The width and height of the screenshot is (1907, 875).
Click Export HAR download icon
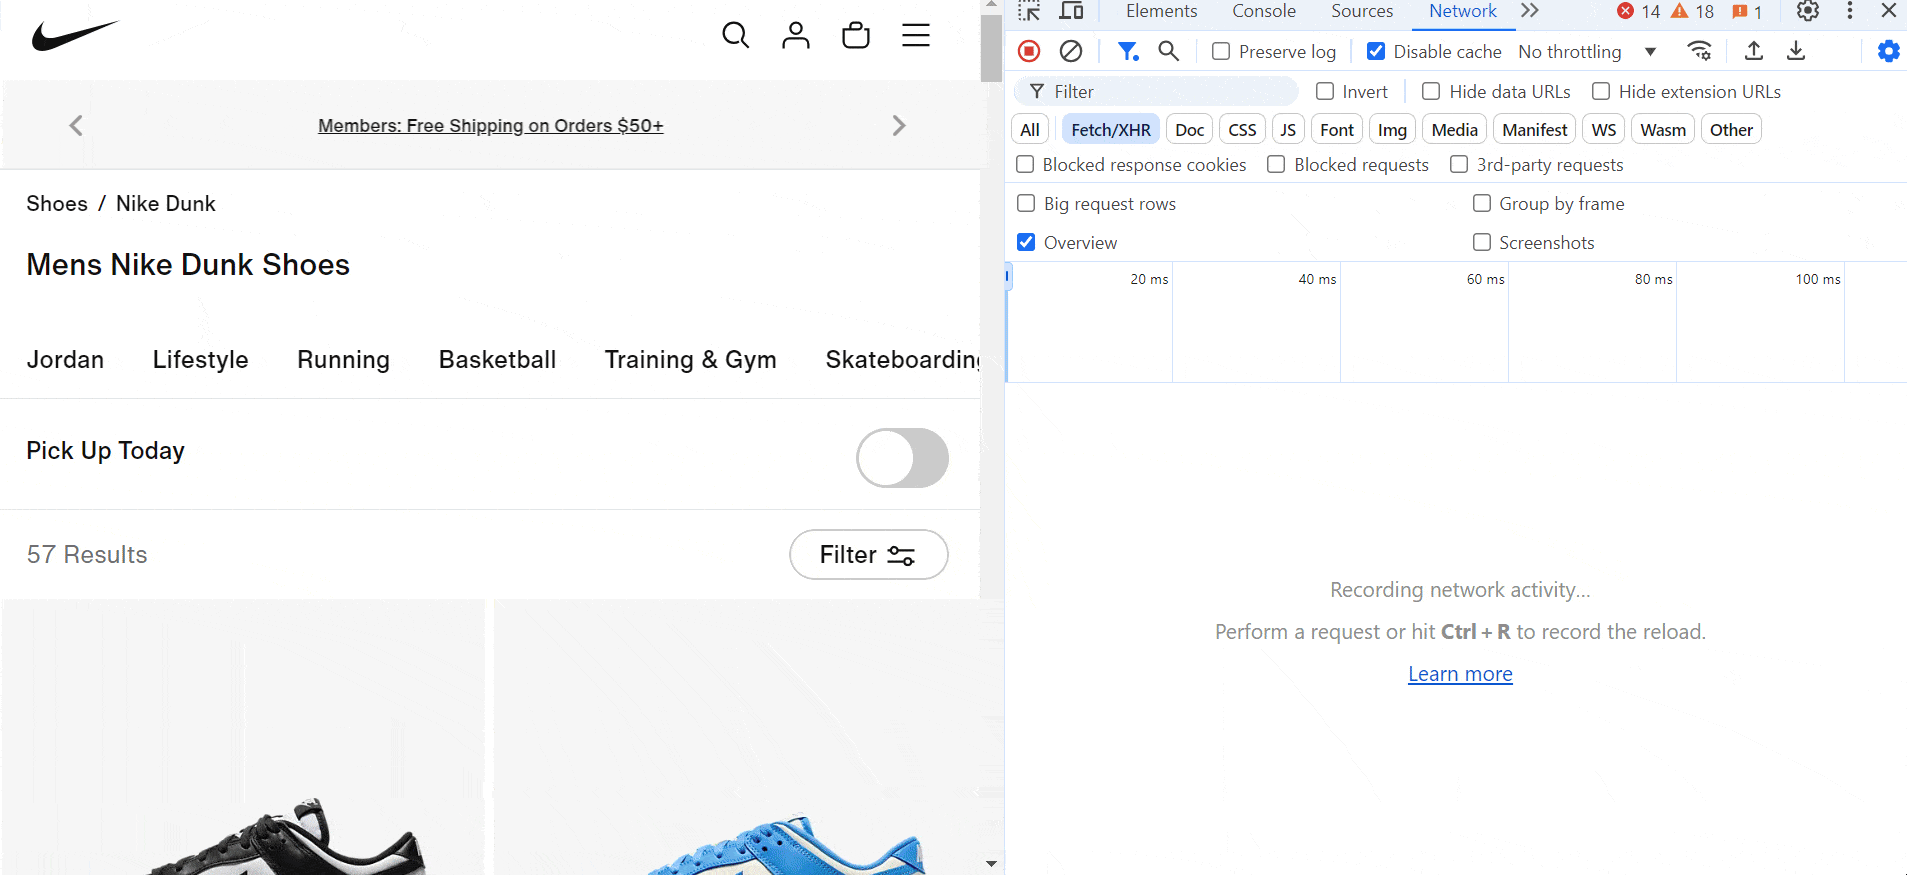[1796, 51]
